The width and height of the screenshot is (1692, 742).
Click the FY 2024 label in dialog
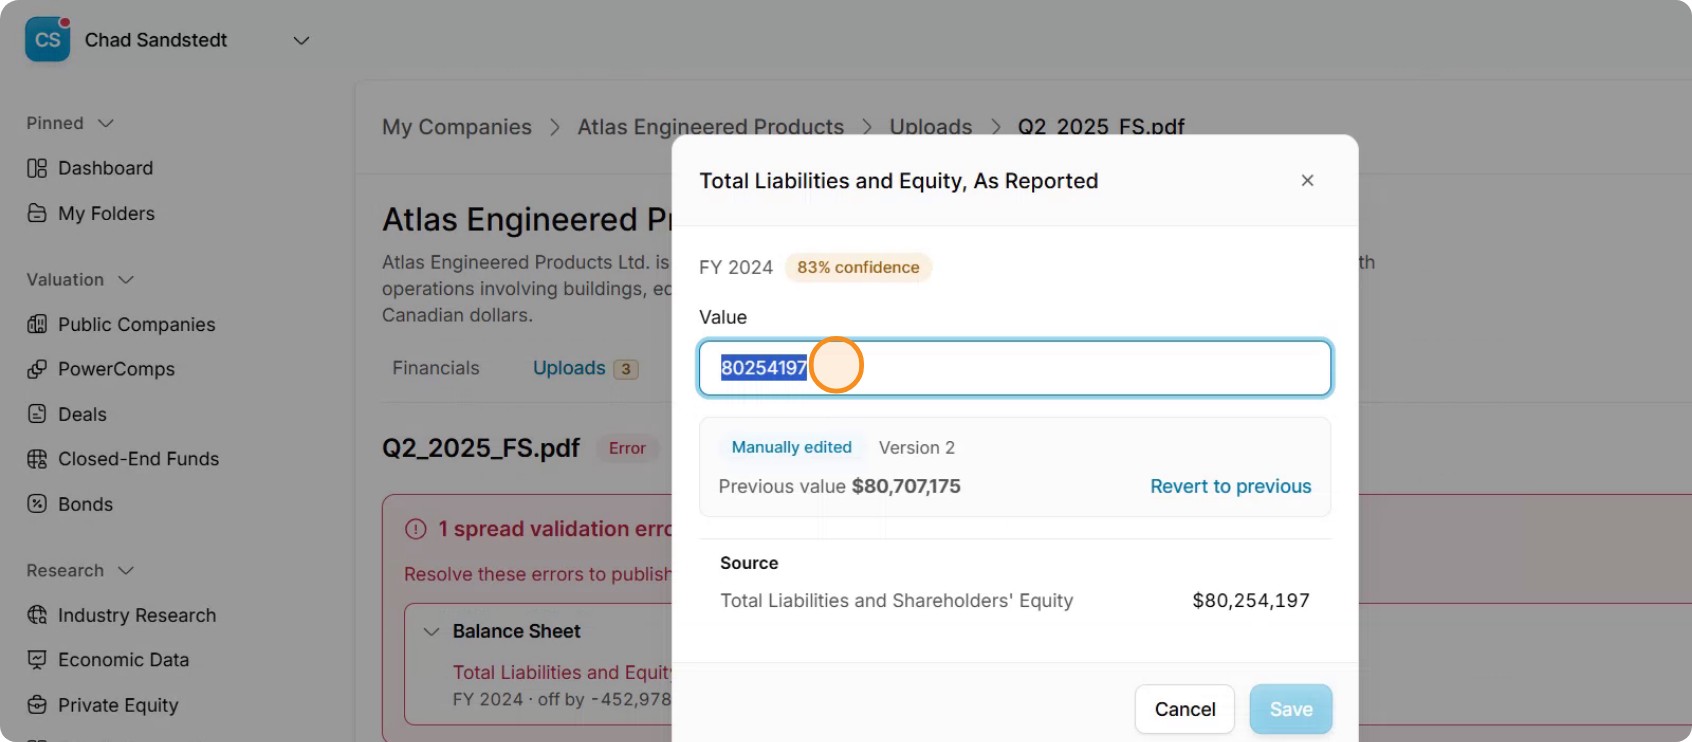click(x=736, y=267)
